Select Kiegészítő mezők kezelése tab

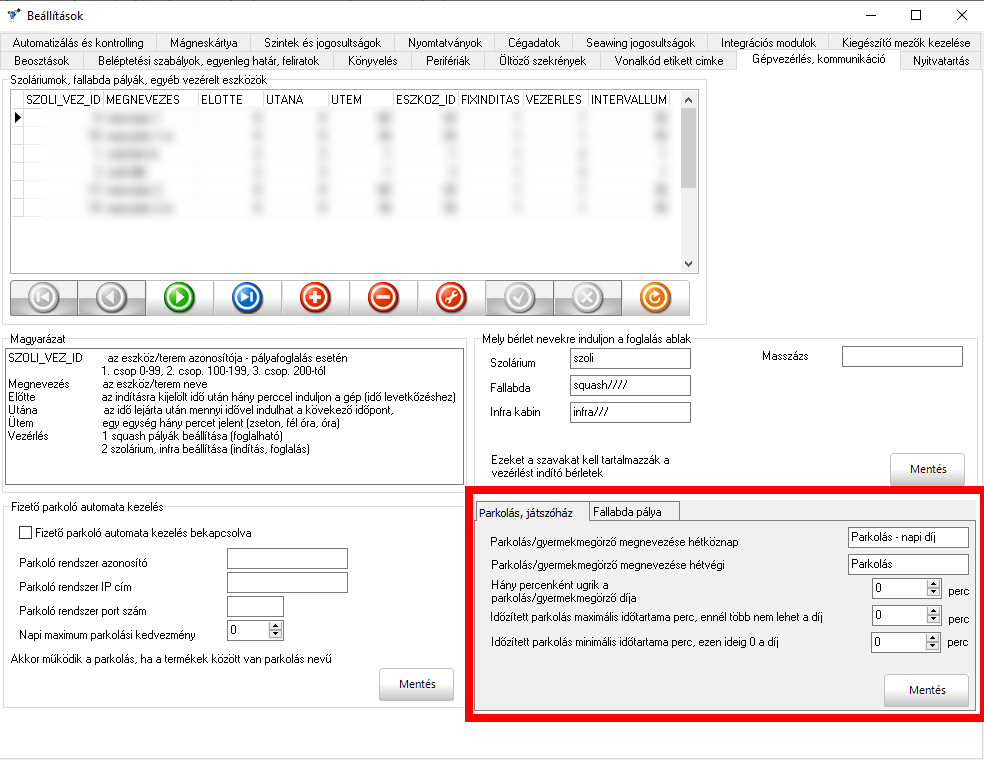click(906, 43)
